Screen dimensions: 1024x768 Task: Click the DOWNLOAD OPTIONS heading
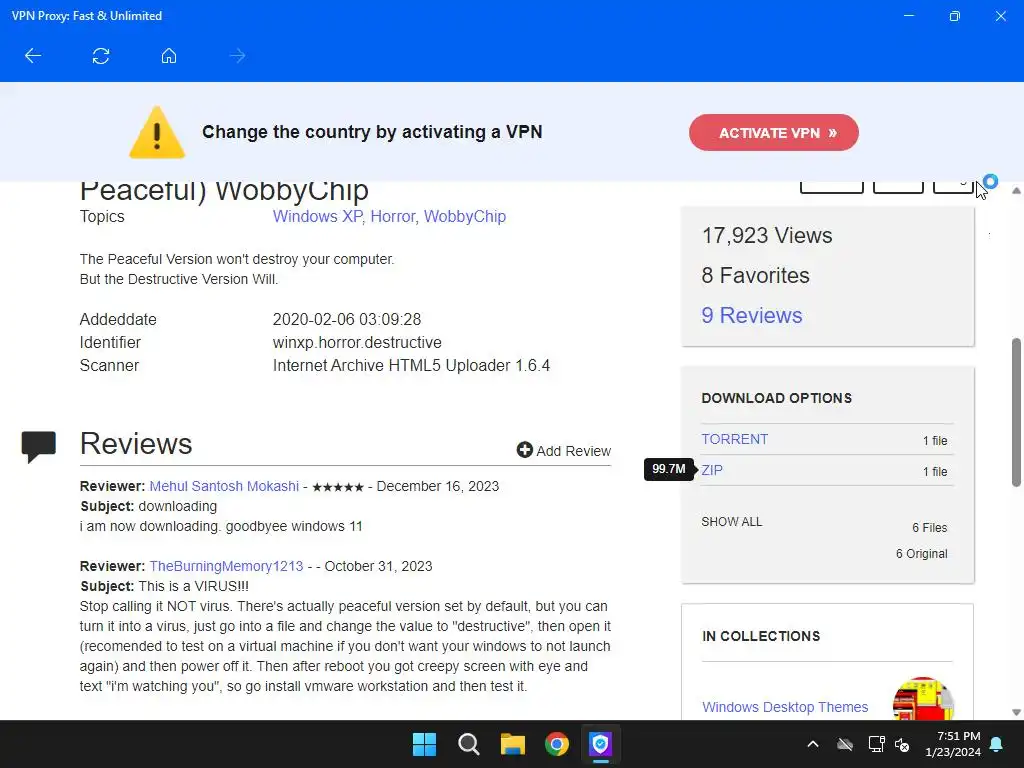pos(776,398)
